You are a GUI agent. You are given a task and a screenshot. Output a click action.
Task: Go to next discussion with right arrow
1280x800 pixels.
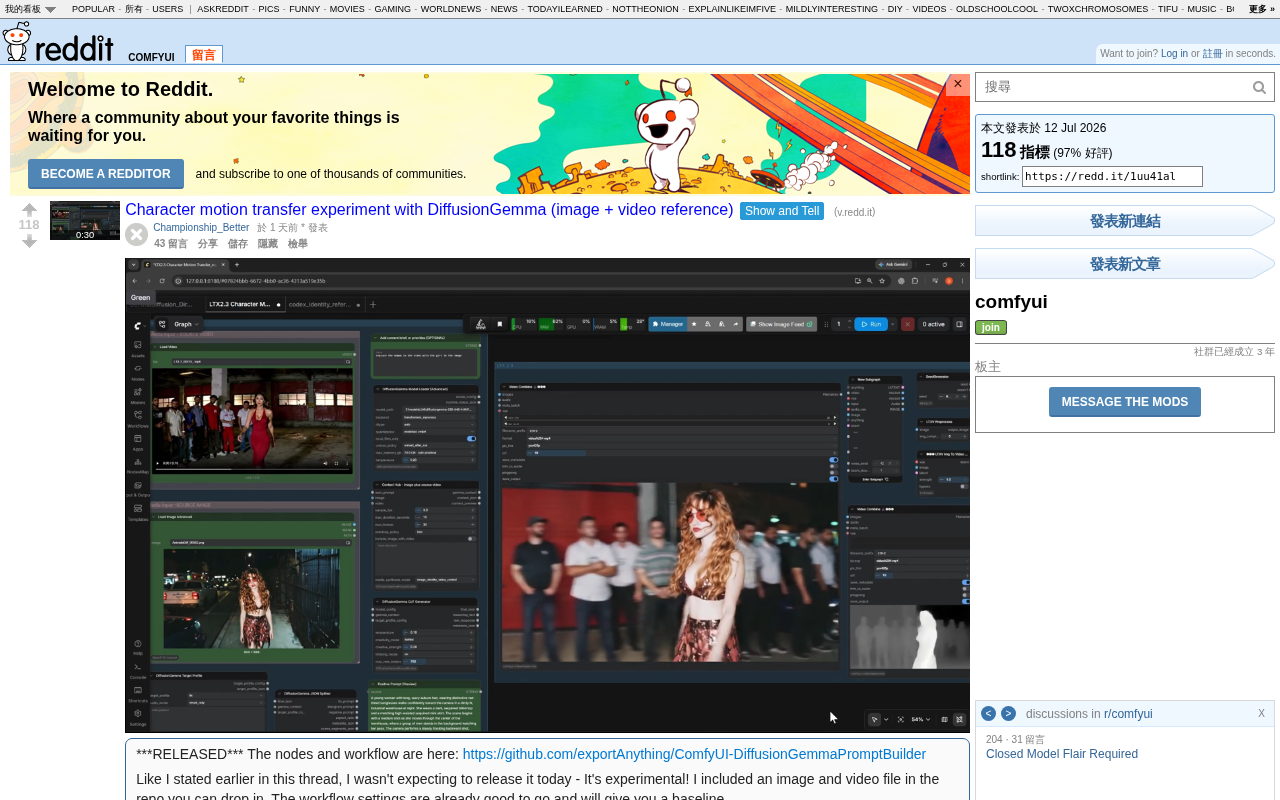point(1008,713)
